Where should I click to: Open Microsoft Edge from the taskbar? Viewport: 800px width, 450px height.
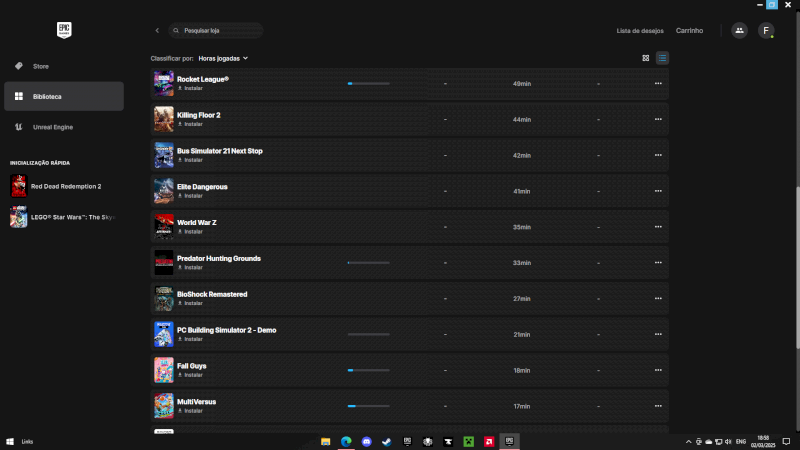pos(346,441)
